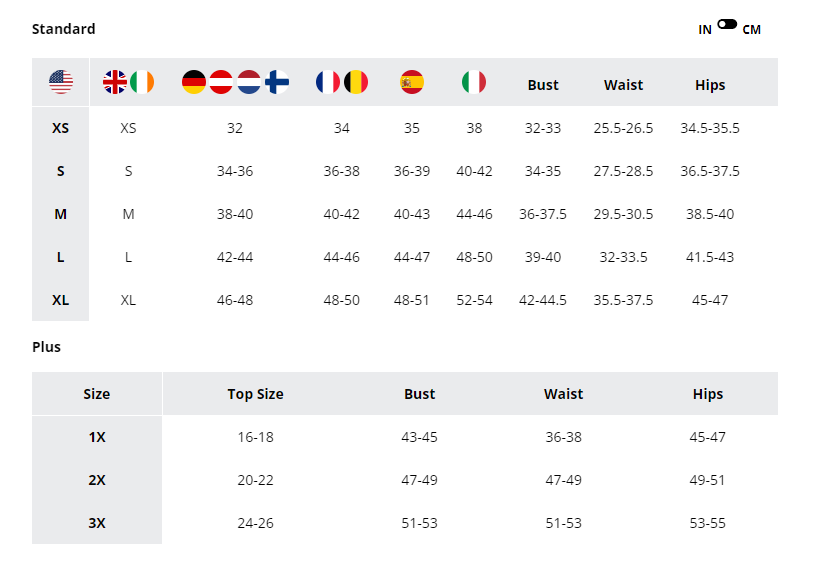Select the XS row label
Image resolution: width=814 pixels, height=566 pixels.
click(x=60, y=128)
